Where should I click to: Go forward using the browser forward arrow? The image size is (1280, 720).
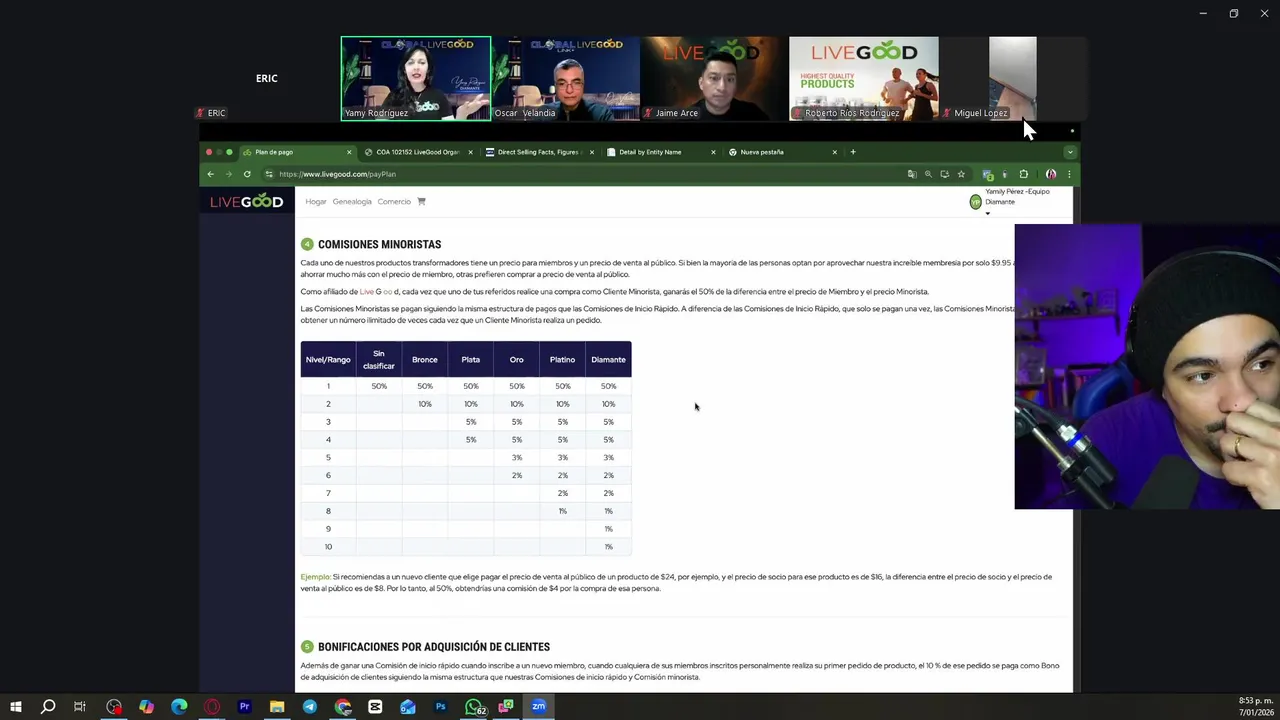click(x=228, y=174)
